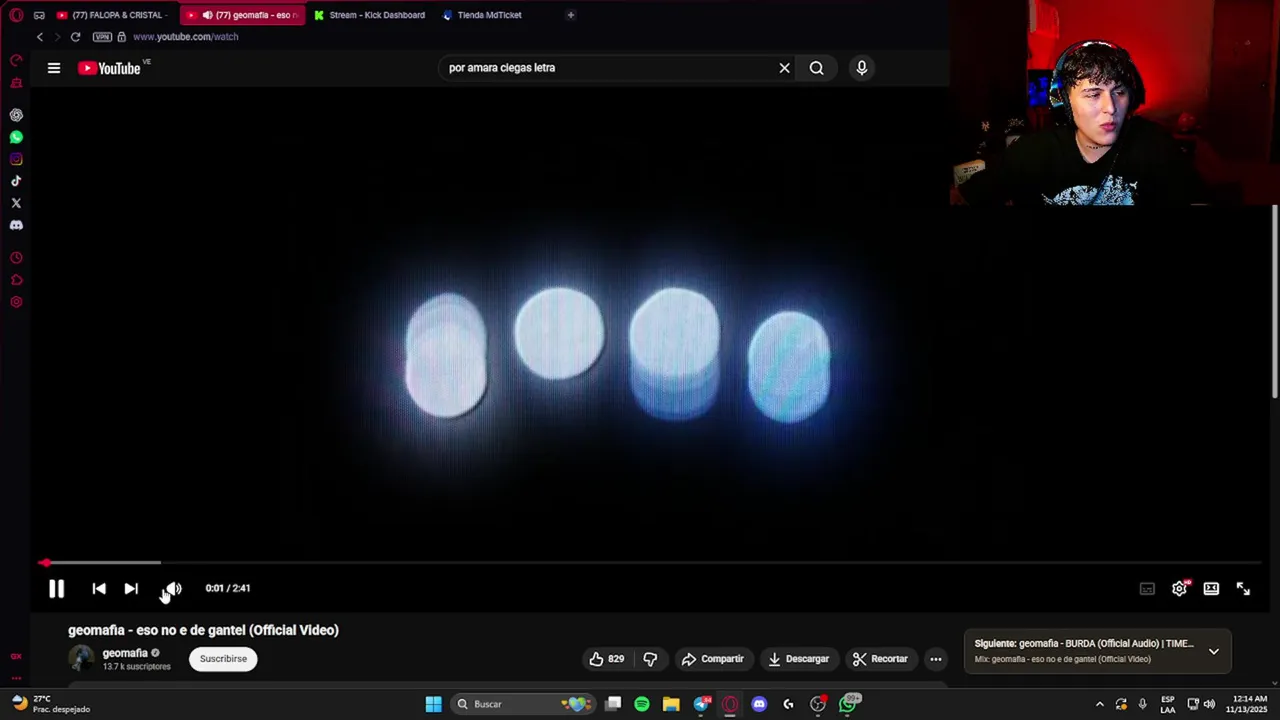Screen dimensions: 1280x720
Task: Go back in the browser
Action: pyautogui.click(x=40, y=37)
